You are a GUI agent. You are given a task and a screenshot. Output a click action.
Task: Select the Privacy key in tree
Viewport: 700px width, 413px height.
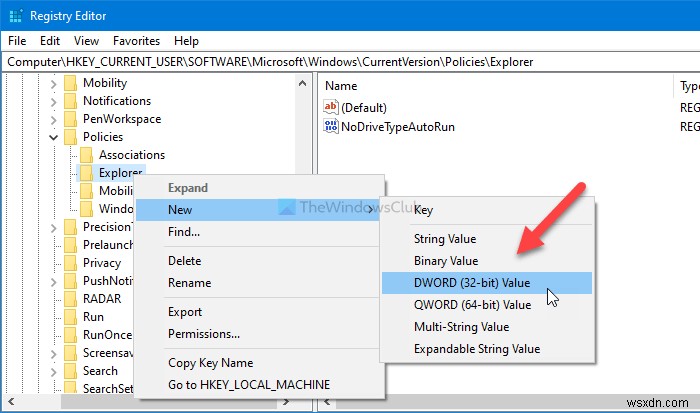(102, 263)
